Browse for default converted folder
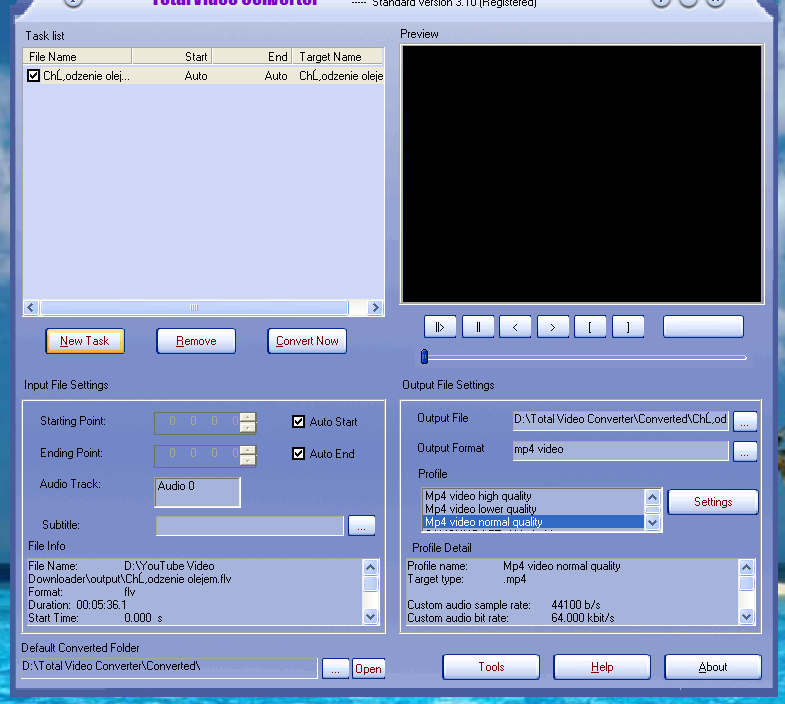Viewport: 785px width, 704px height. coord(335,668)
